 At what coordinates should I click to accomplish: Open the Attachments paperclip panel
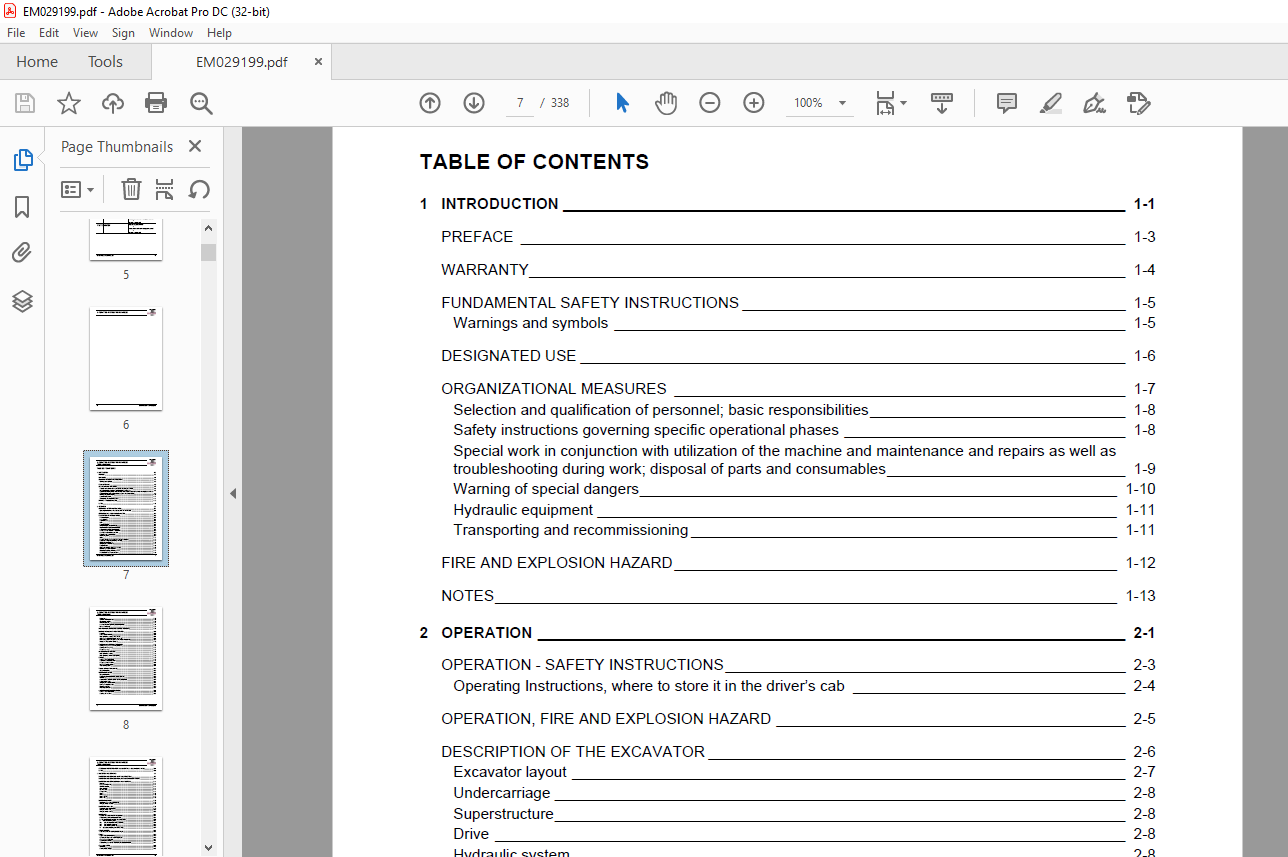pyautogui.click(x=22, y=253)
